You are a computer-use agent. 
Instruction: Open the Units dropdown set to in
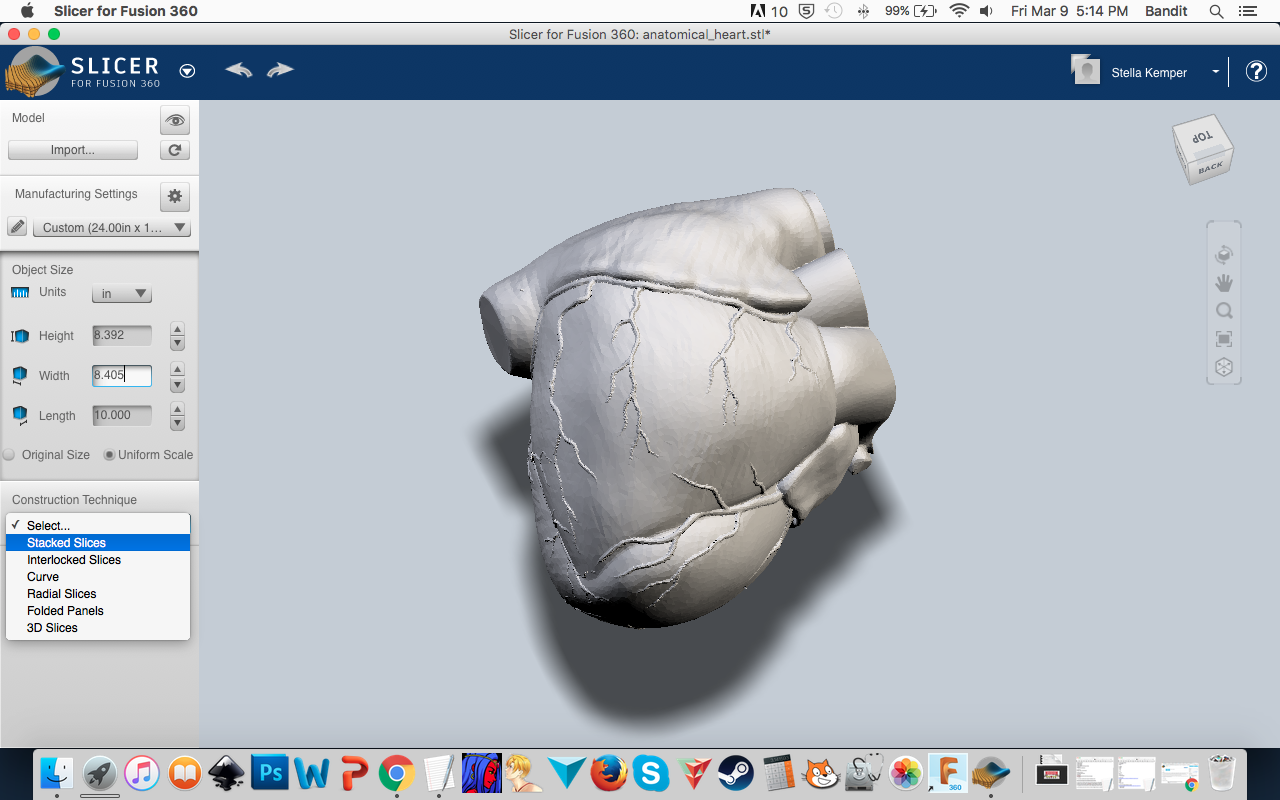(x=122, y=294)
